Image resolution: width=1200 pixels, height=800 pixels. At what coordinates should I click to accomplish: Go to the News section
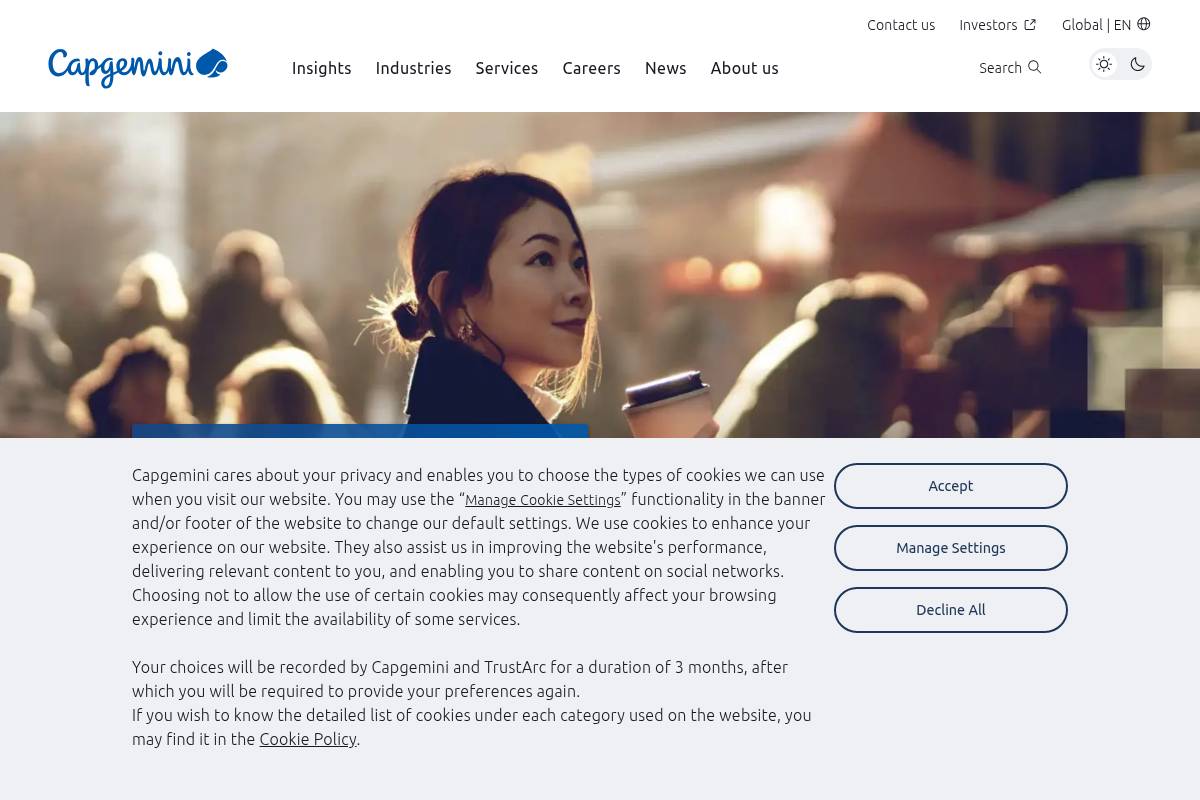click(x=666, y=68)
